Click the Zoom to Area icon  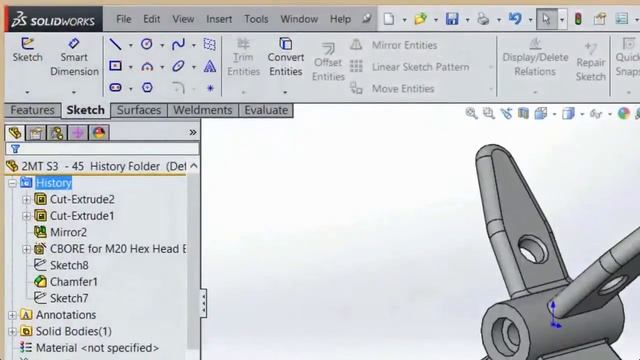click(x=489, y=113)
